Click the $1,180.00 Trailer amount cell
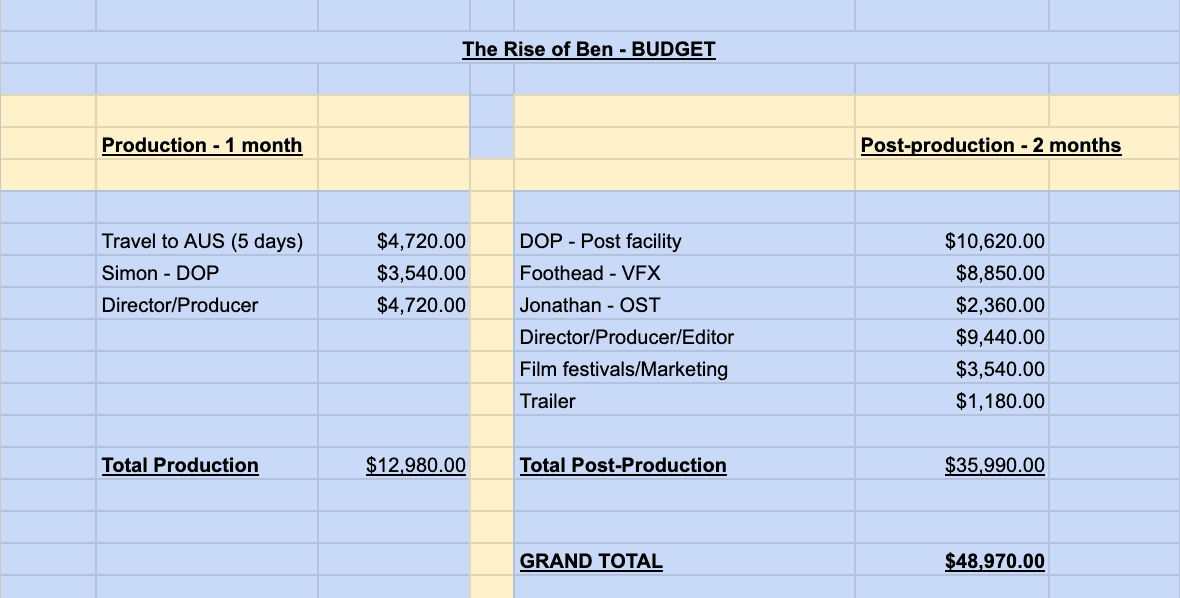This screenshot has height=598, width=1180. point(1000,401)
